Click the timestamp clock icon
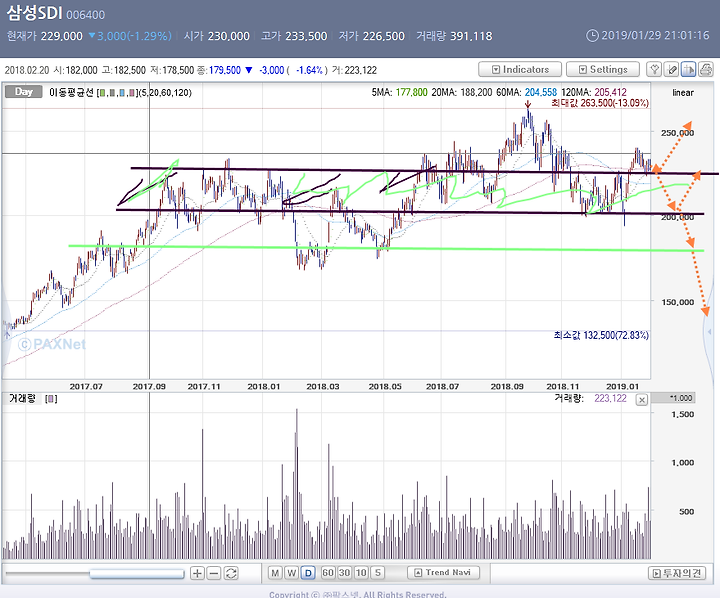 [592, 35]
